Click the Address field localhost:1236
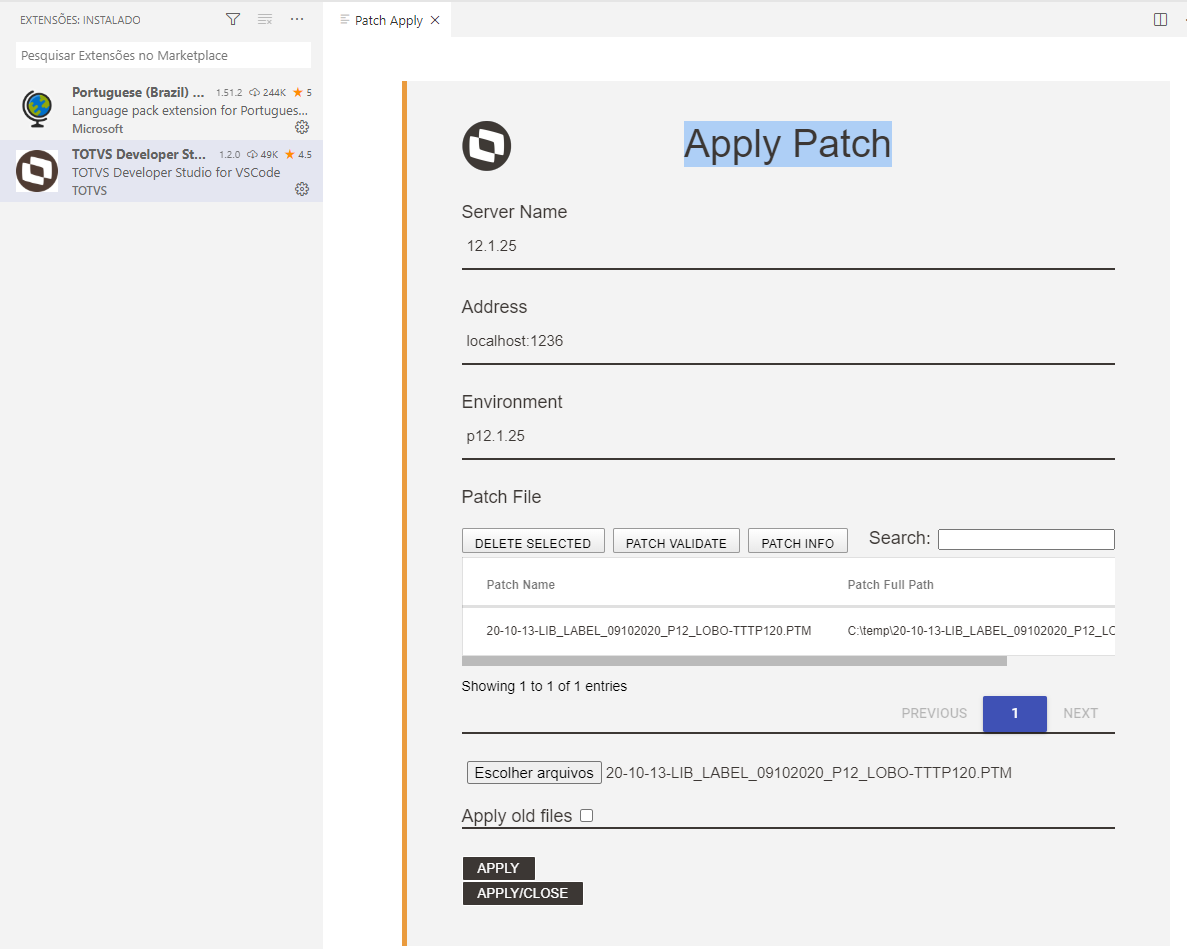 tap(788, 341)
